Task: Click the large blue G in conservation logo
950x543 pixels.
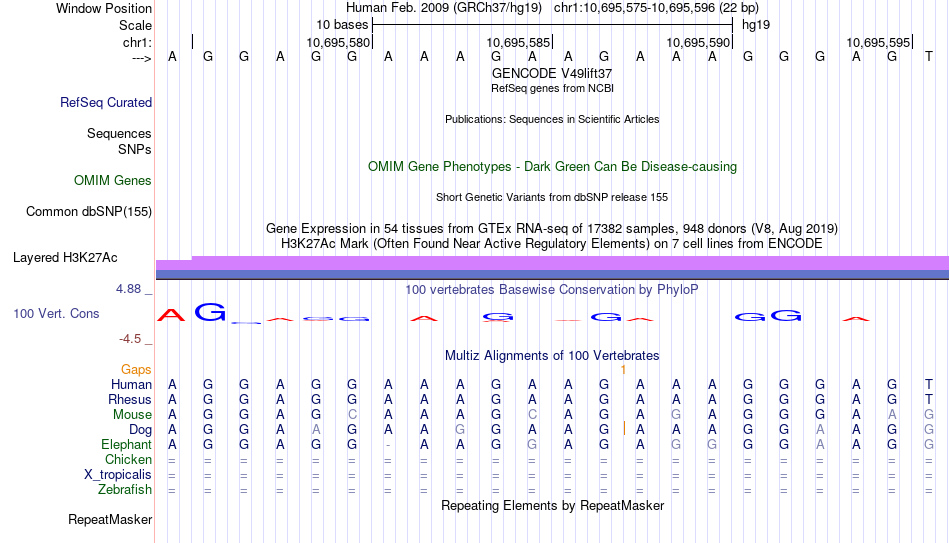Action: (210, 312)
